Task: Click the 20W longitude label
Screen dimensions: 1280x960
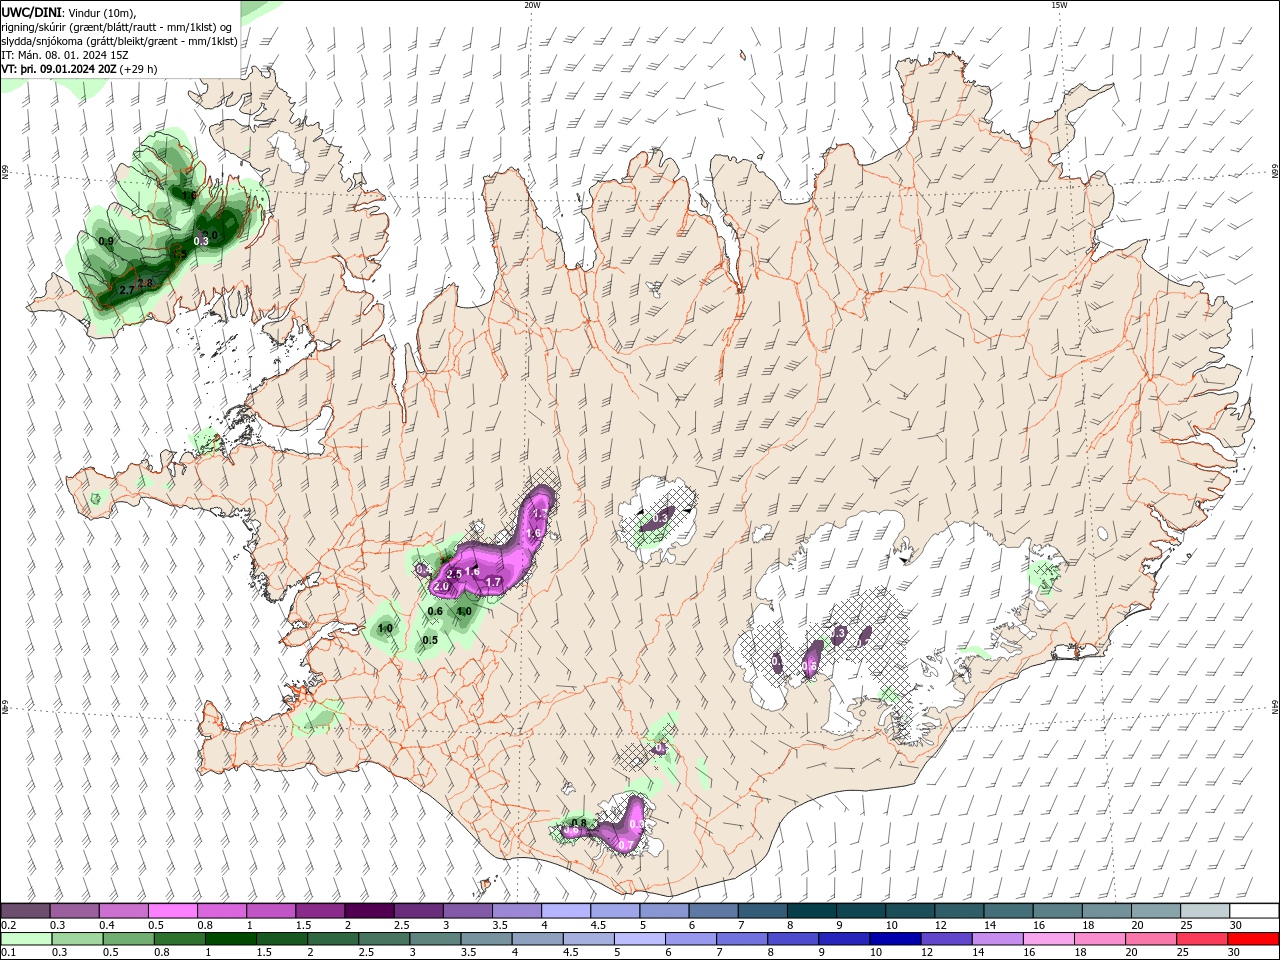Action: (532, 5)
